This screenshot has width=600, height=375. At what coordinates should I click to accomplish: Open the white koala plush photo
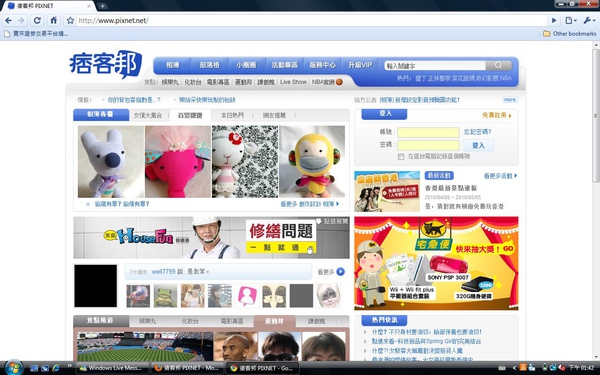[111, 161]
